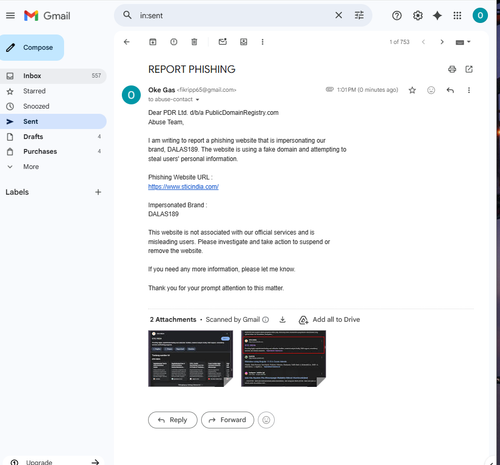Click the Gmail logo
The image size is (500, 465).
pos(47,16)
